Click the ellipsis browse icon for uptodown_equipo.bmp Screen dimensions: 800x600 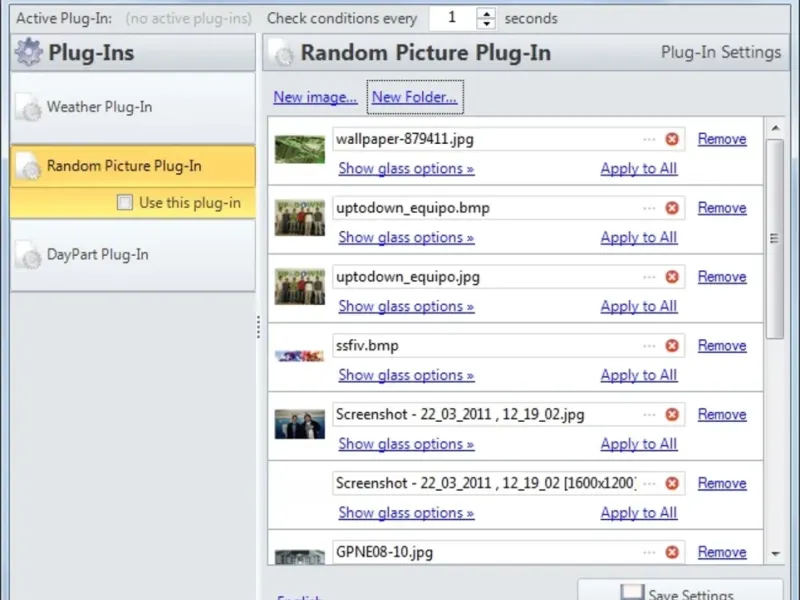[x=649, y=208]
